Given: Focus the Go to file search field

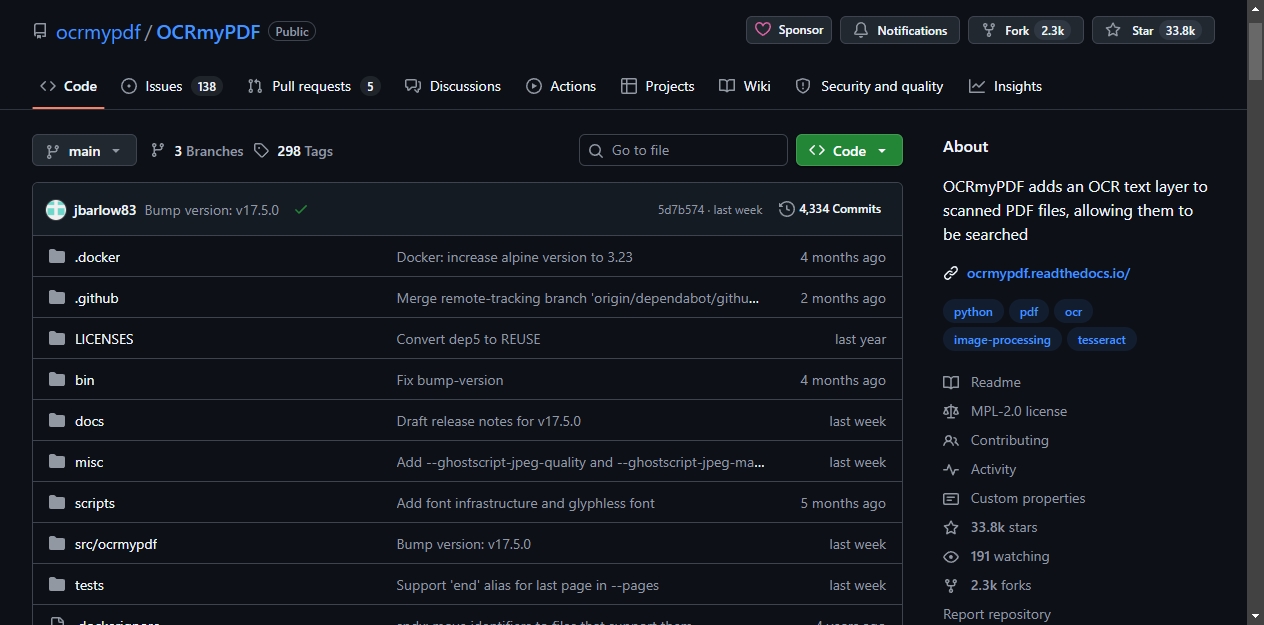Looking at the screenshot, I should pos(683,150).
